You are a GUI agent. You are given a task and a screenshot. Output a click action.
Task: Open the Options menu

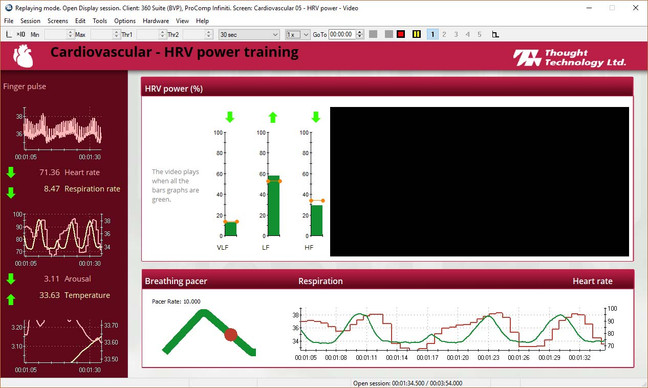click(124, 21)
